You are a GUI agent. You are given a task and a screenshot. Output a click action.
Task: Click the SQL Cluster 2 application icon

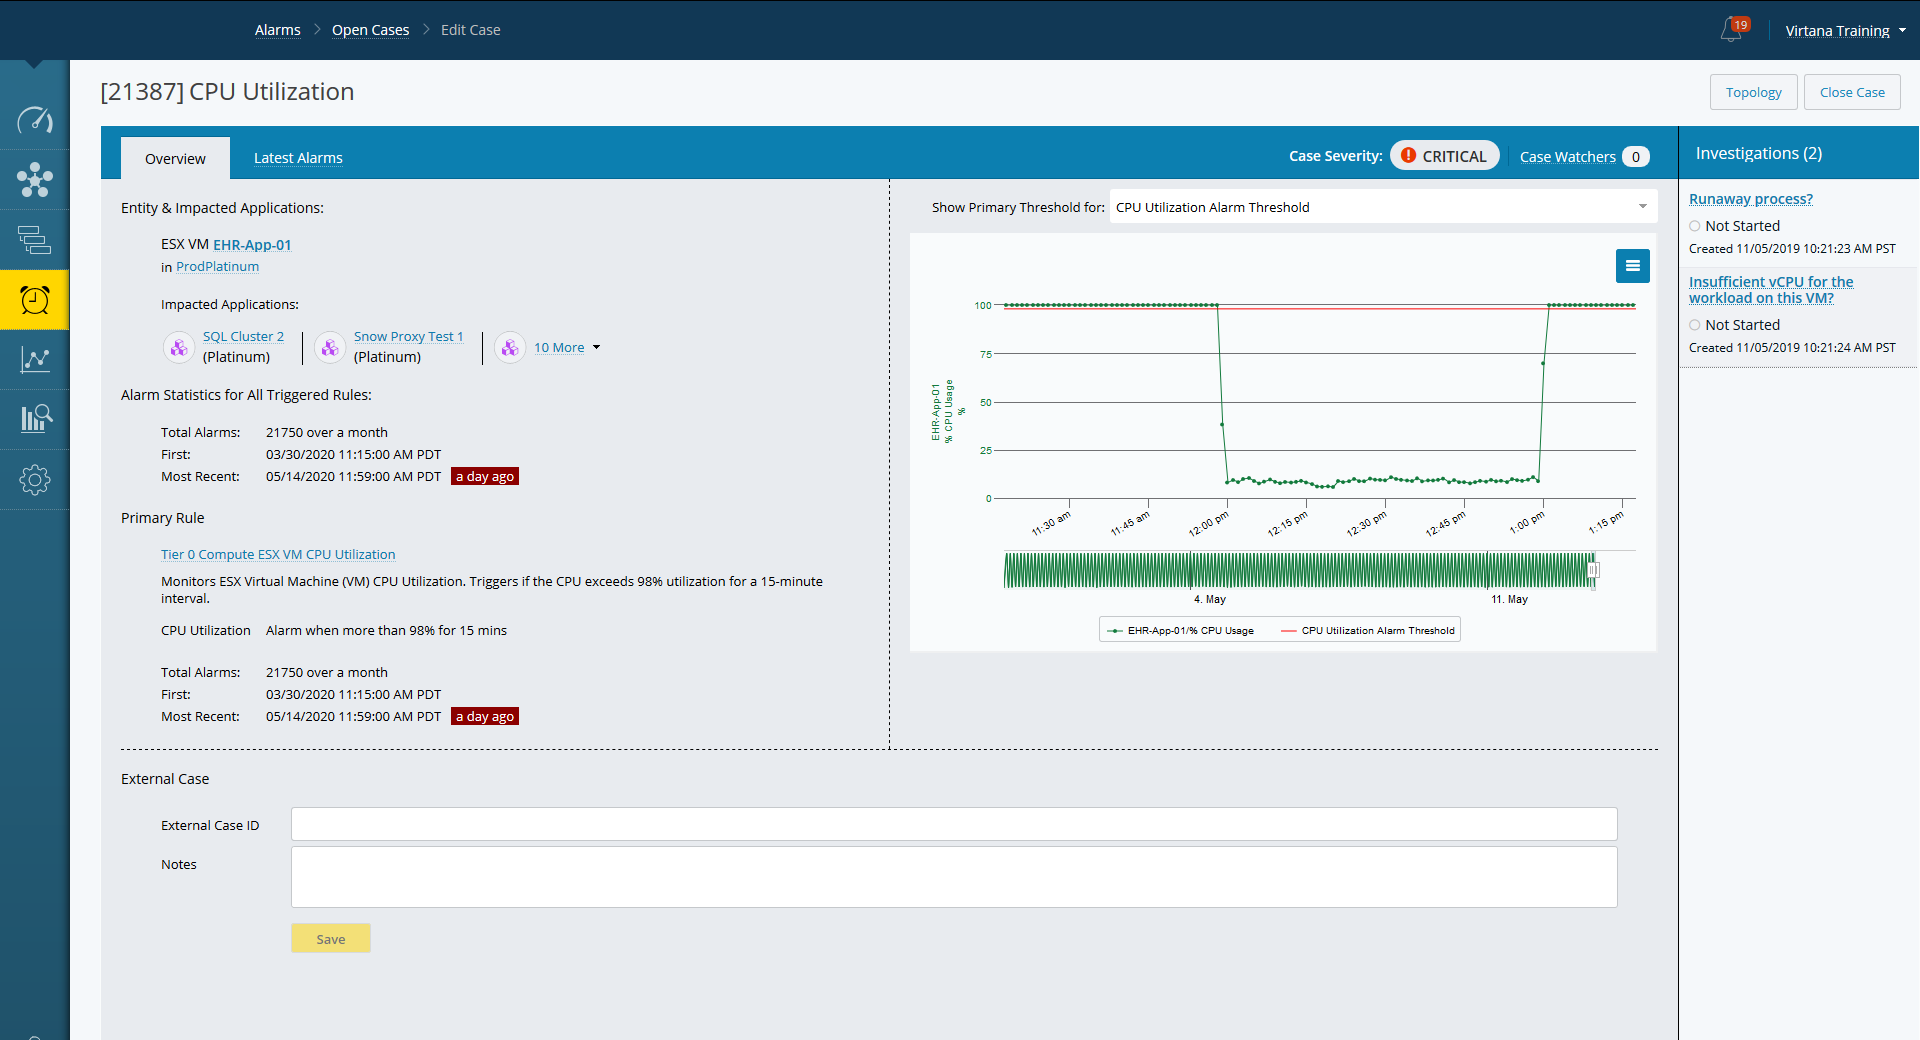coord(179,347)
